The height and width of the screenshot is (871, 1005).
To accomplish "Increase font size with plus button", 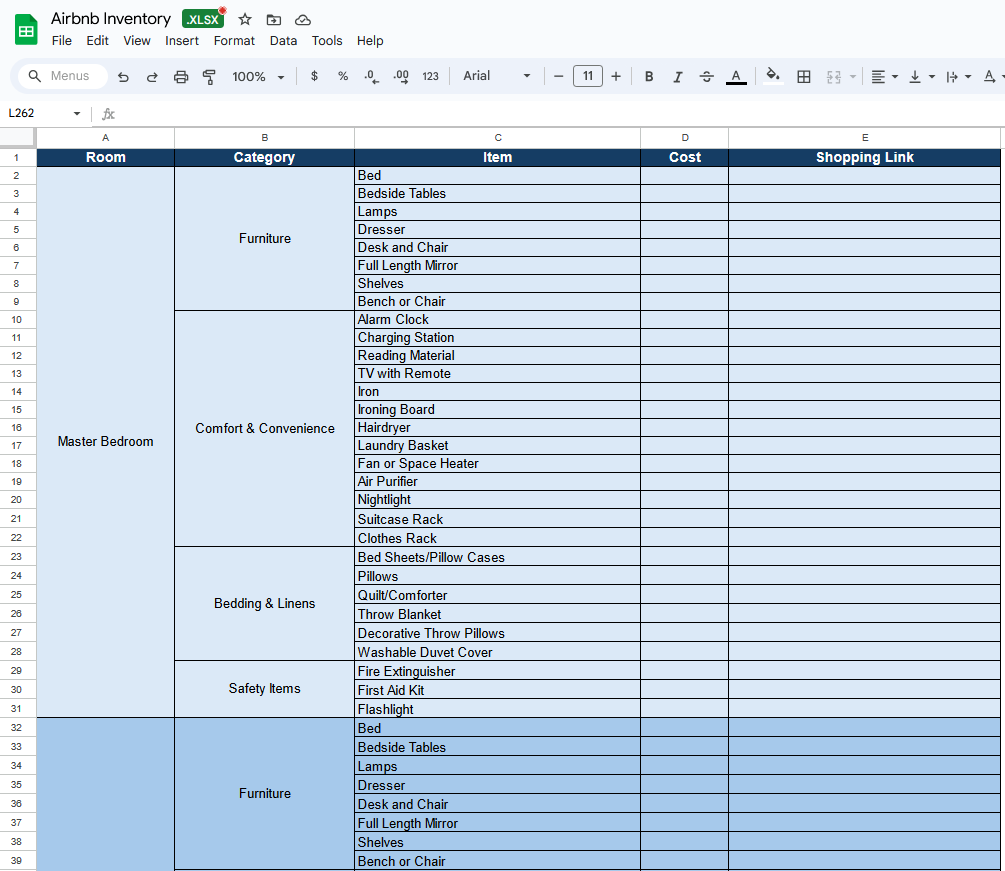I will tap(616, 77).
